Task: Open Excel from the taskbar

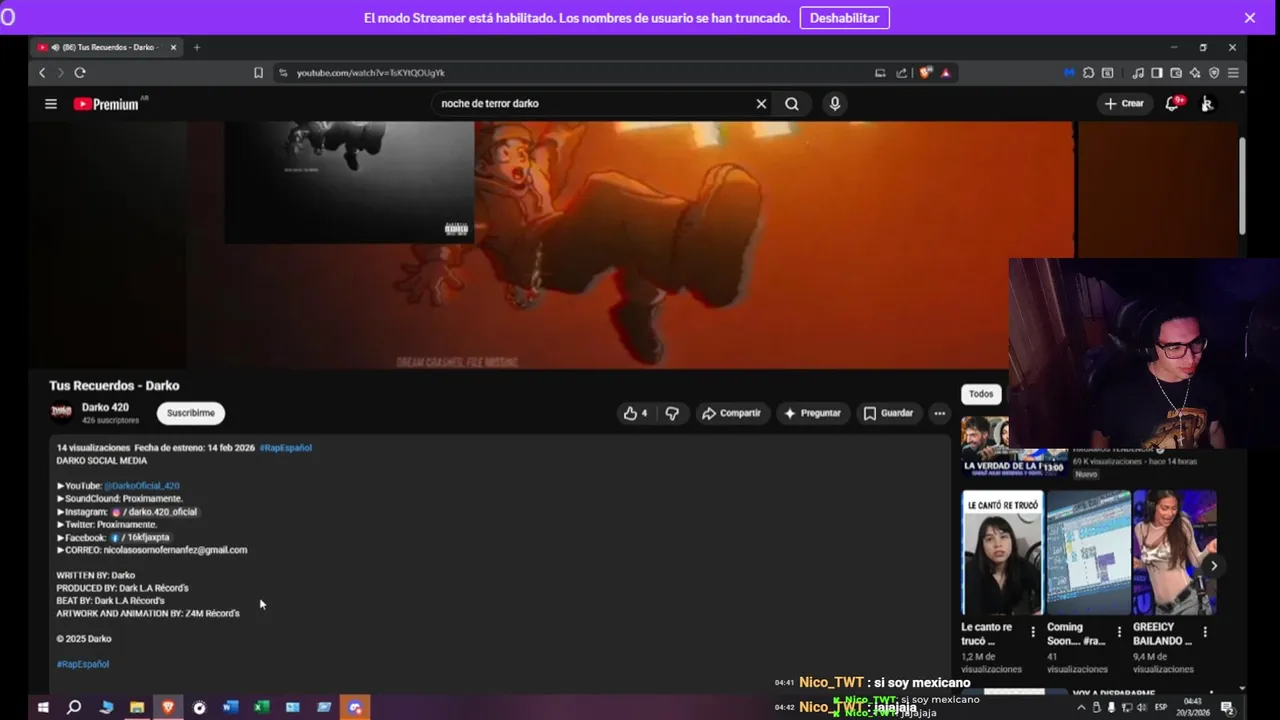Action: [262, 707]
